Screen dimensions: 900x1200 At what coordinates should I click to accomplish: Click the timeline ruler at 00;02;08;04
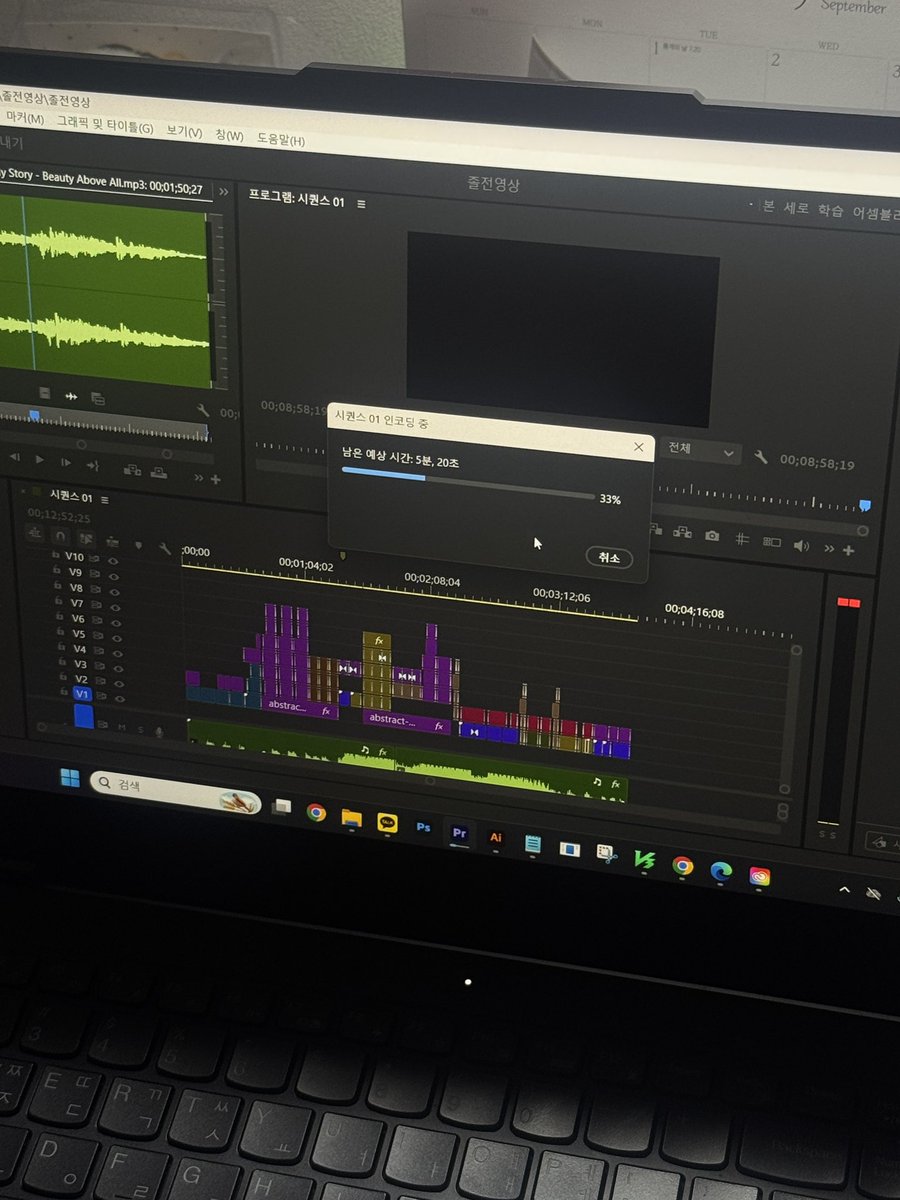[432, 581]
